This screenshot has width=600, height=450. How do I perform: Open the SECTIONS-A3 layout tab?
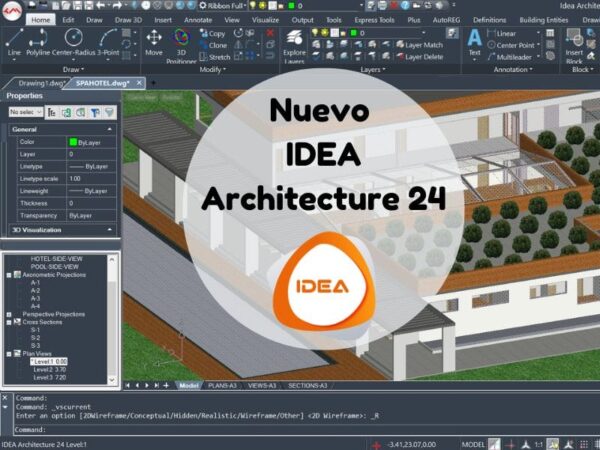pos(307,385)
